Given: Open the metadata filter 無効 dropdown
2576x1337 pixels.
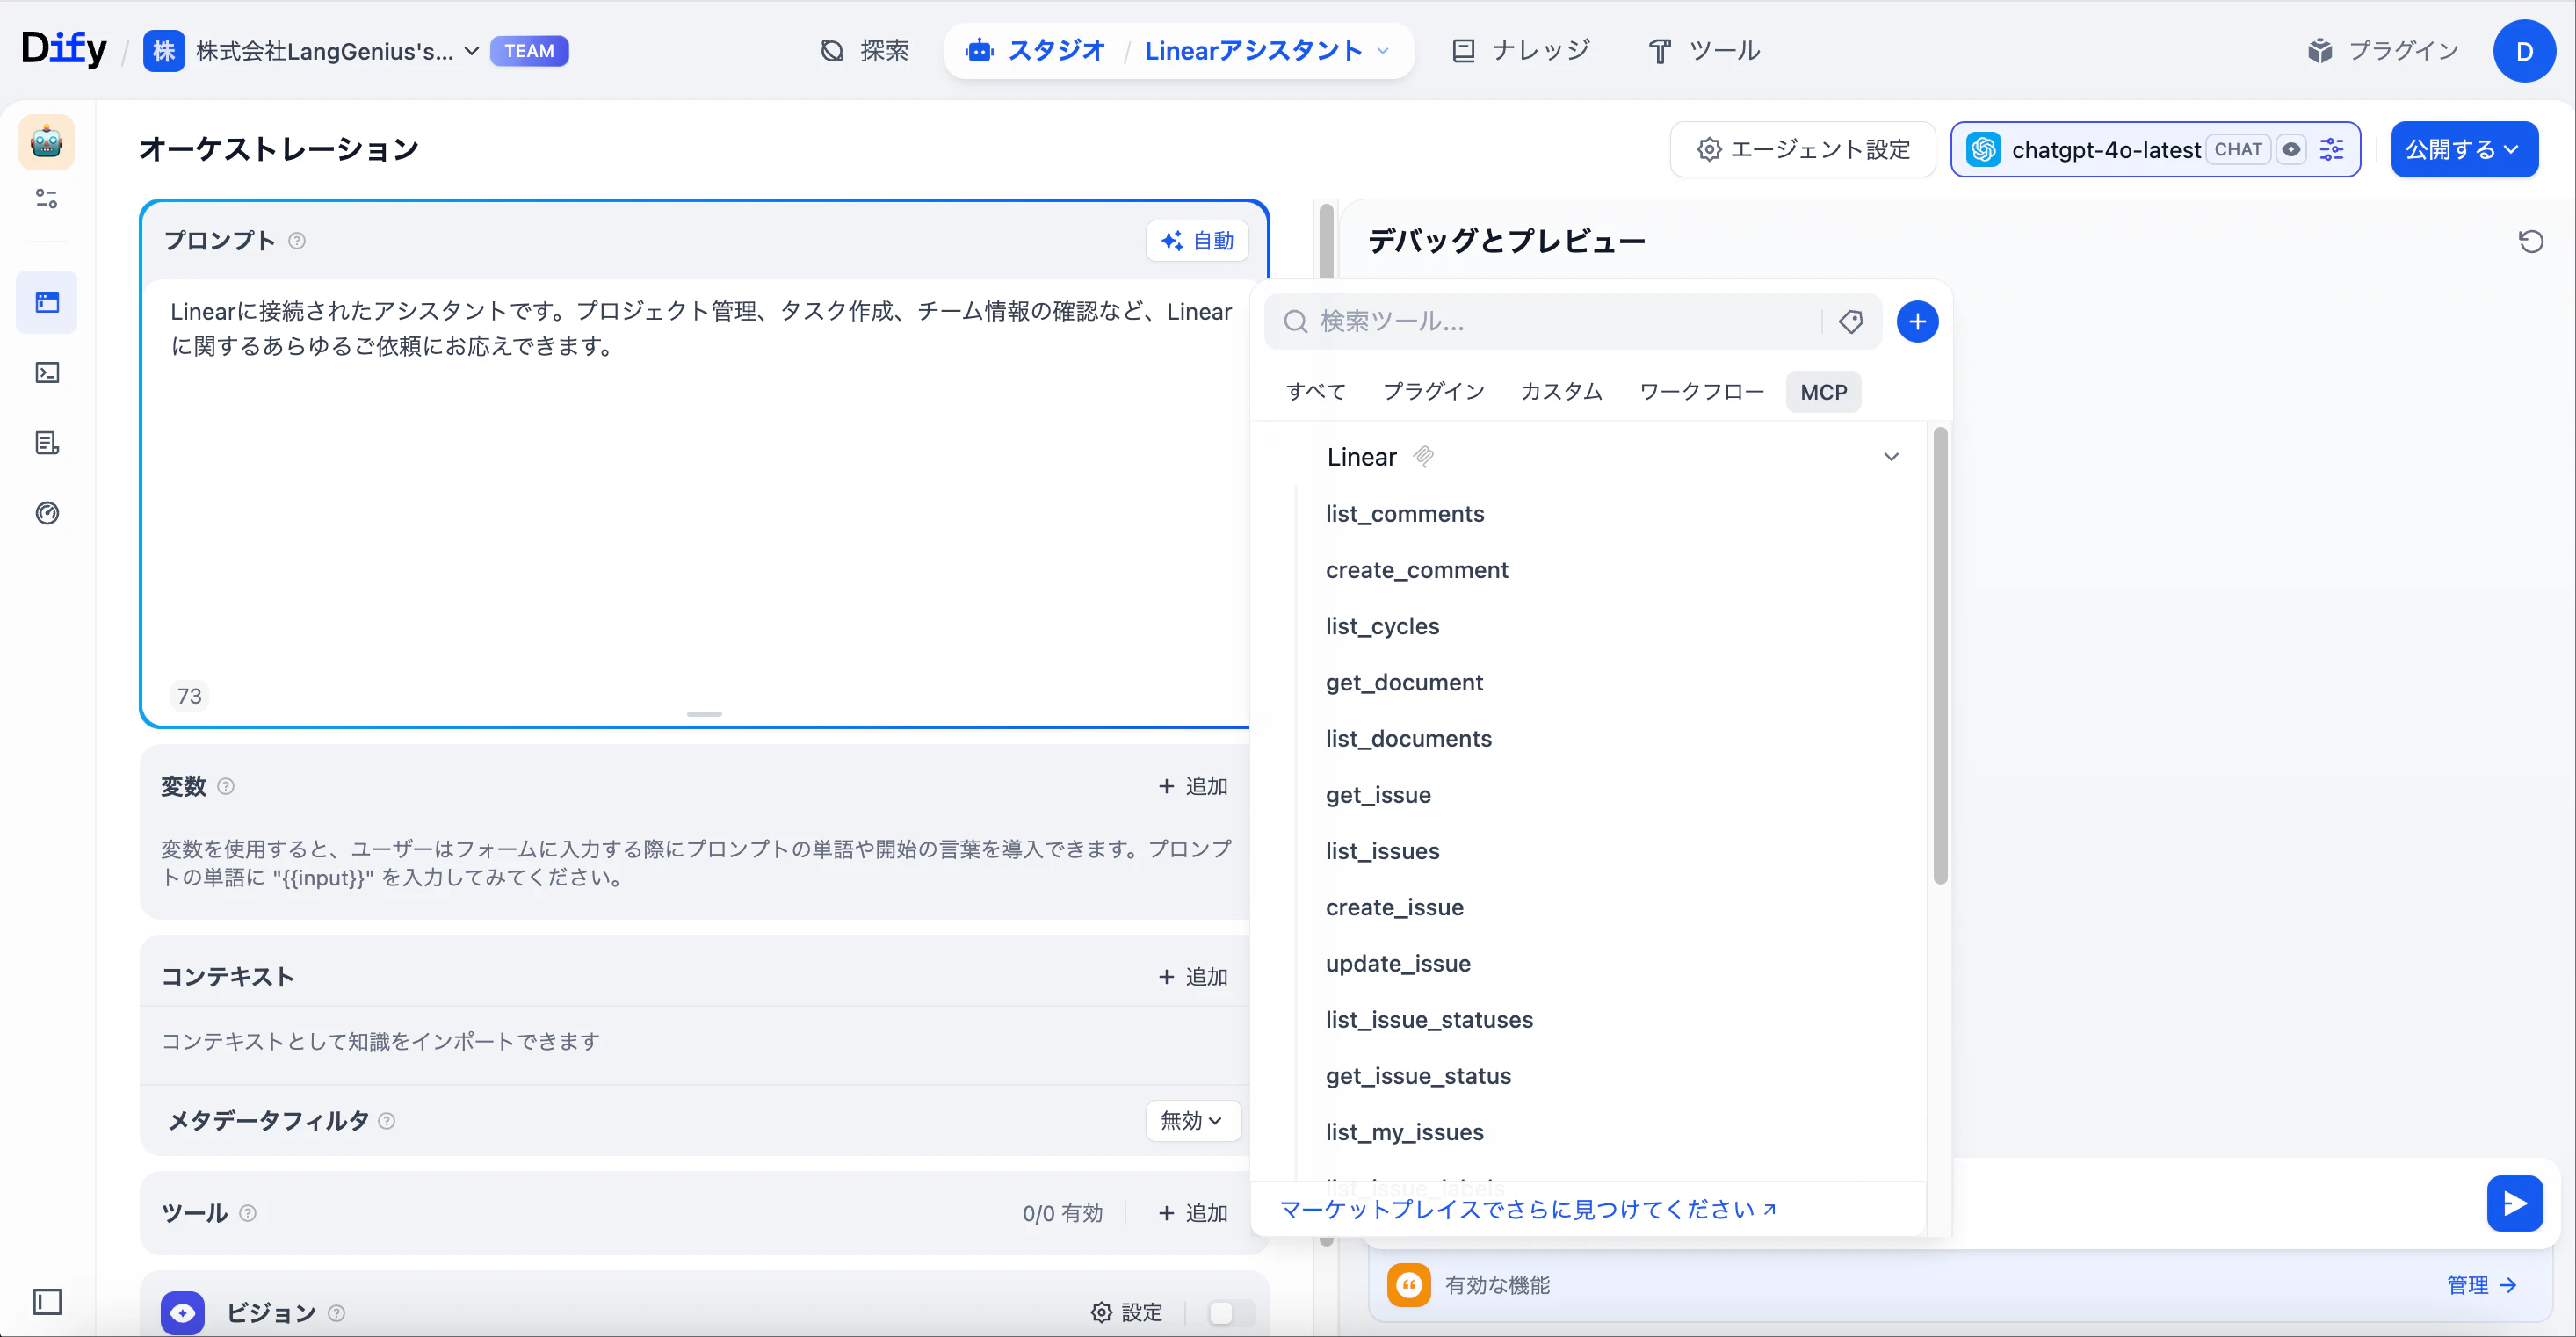Looking at the screenshot, I should point(1192,1121).
